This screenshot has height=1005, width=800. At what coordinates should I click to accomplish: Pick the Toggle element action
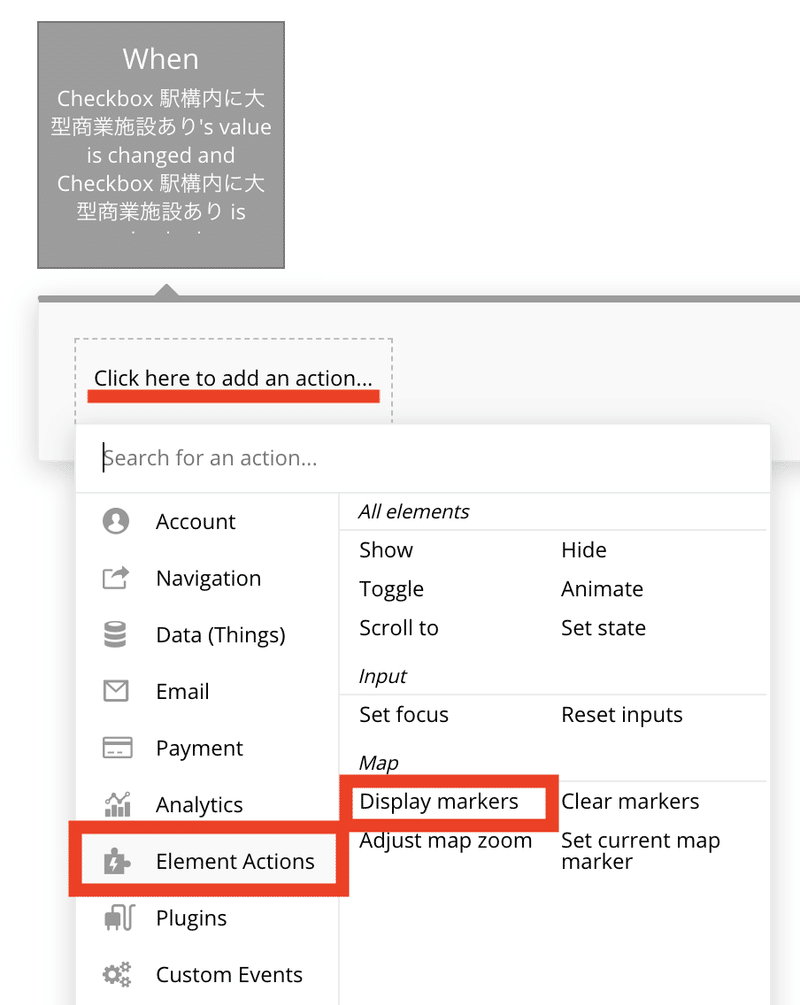click(391, 589)
